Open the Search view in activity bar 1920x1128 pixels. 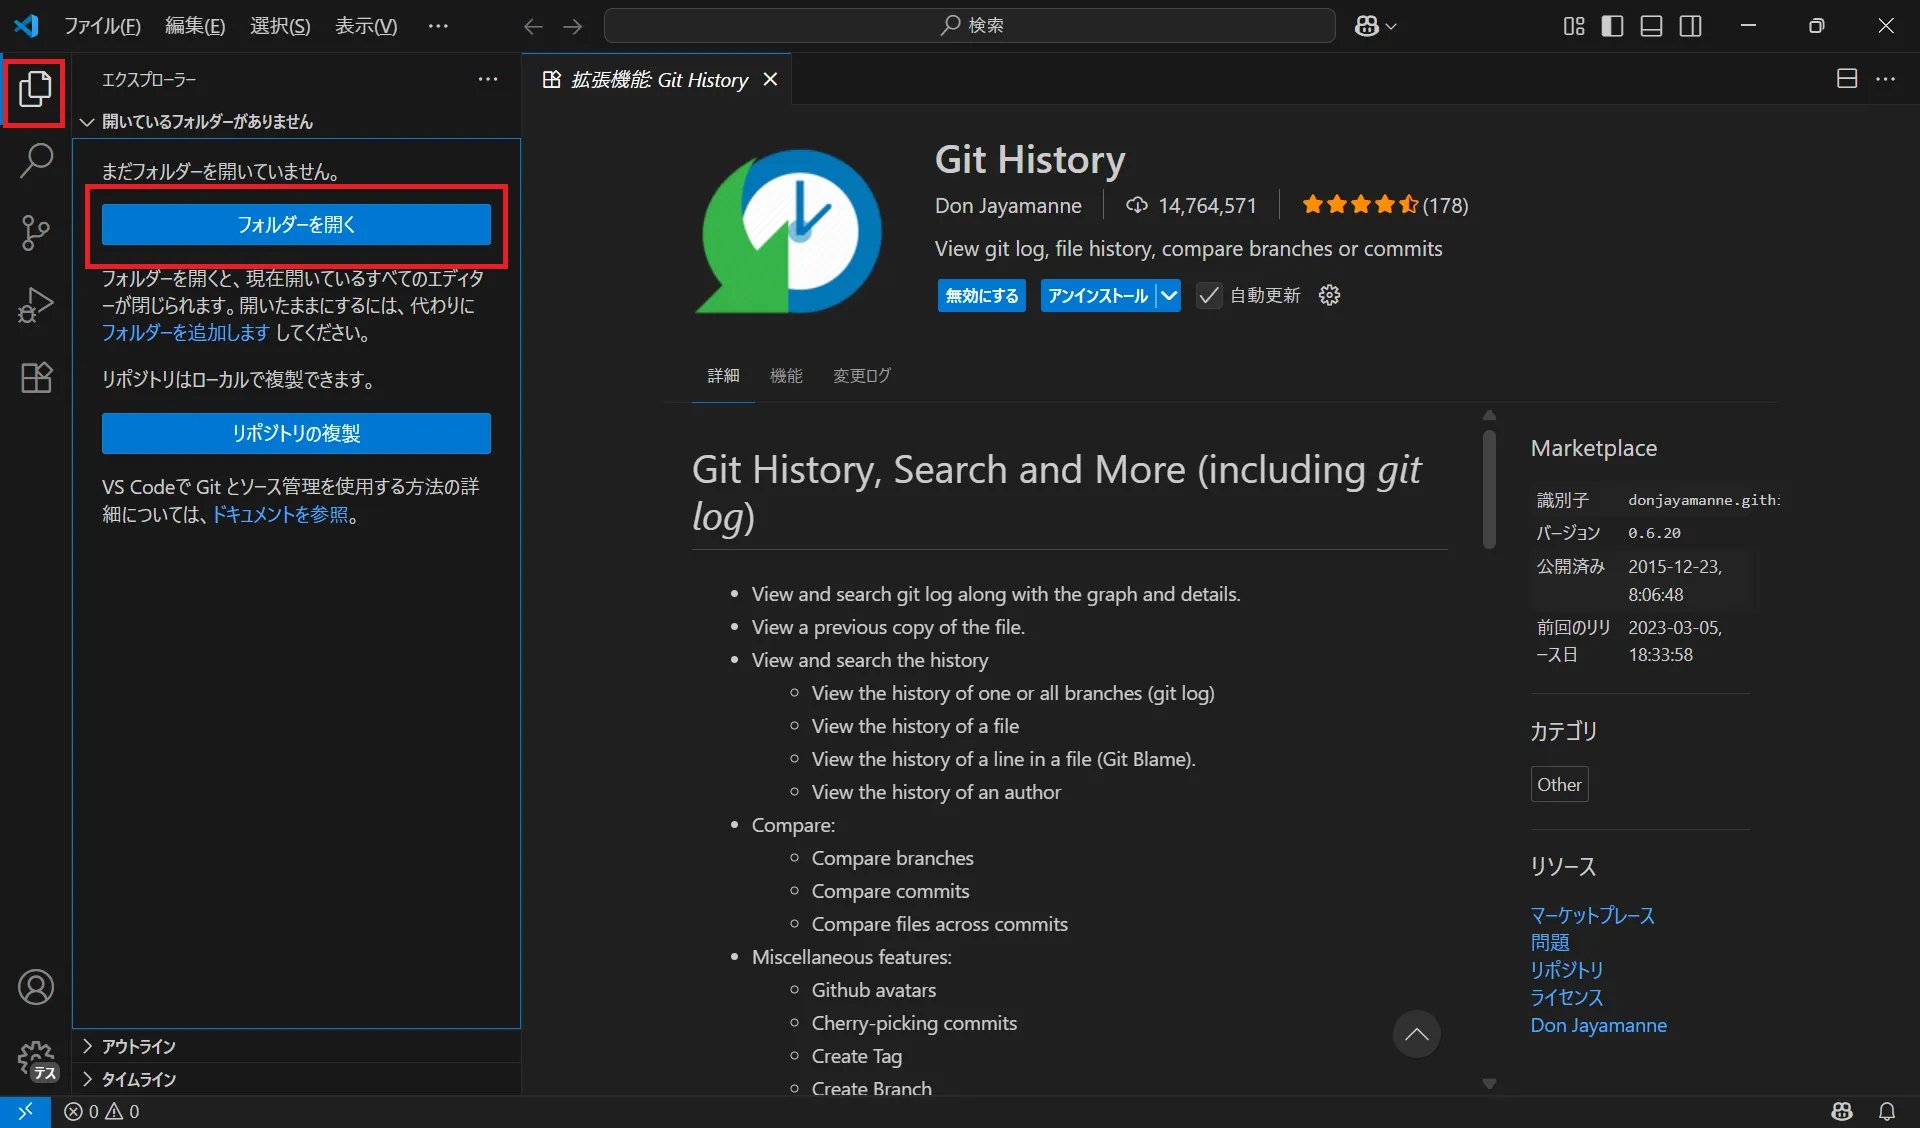36,161
